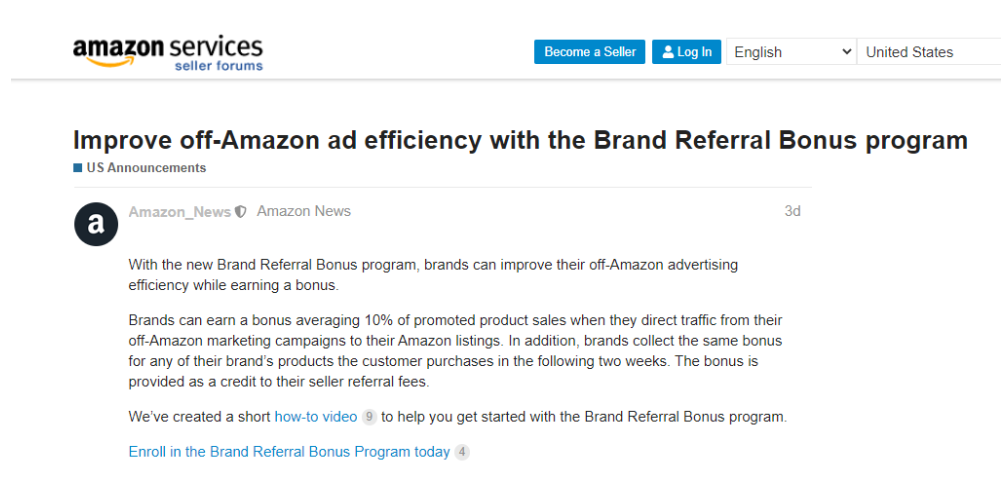Click the 4 click-count badge
The height and width of the screenshot is (497, 1006).
coord(462,452)
